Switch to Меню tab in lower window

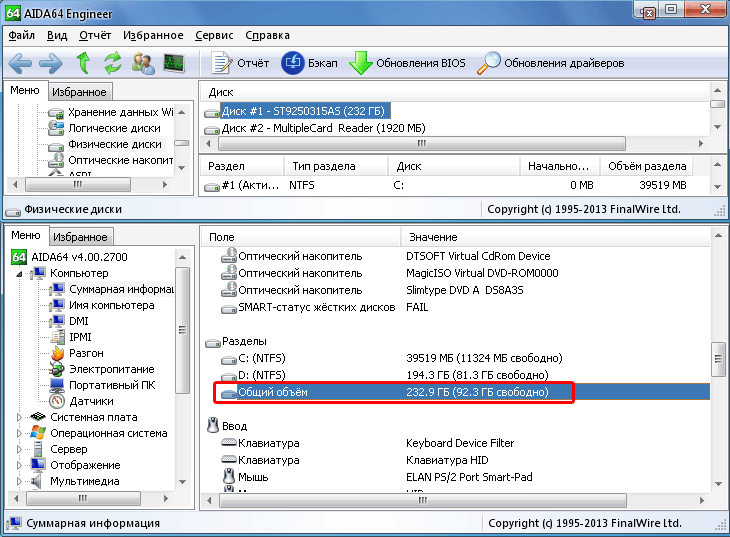pyautogui.click(x=26, y=235)
